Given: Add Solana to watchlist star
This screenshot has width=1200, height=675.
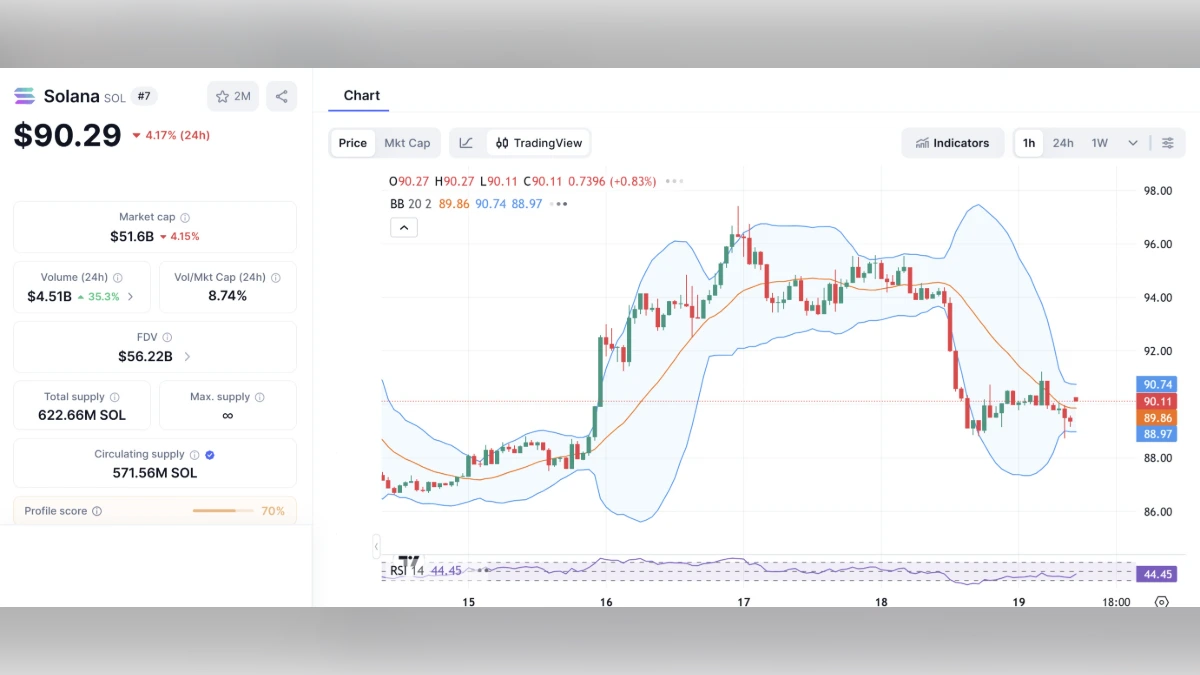Looking at the screenshot, I should (x=232, y=96).
